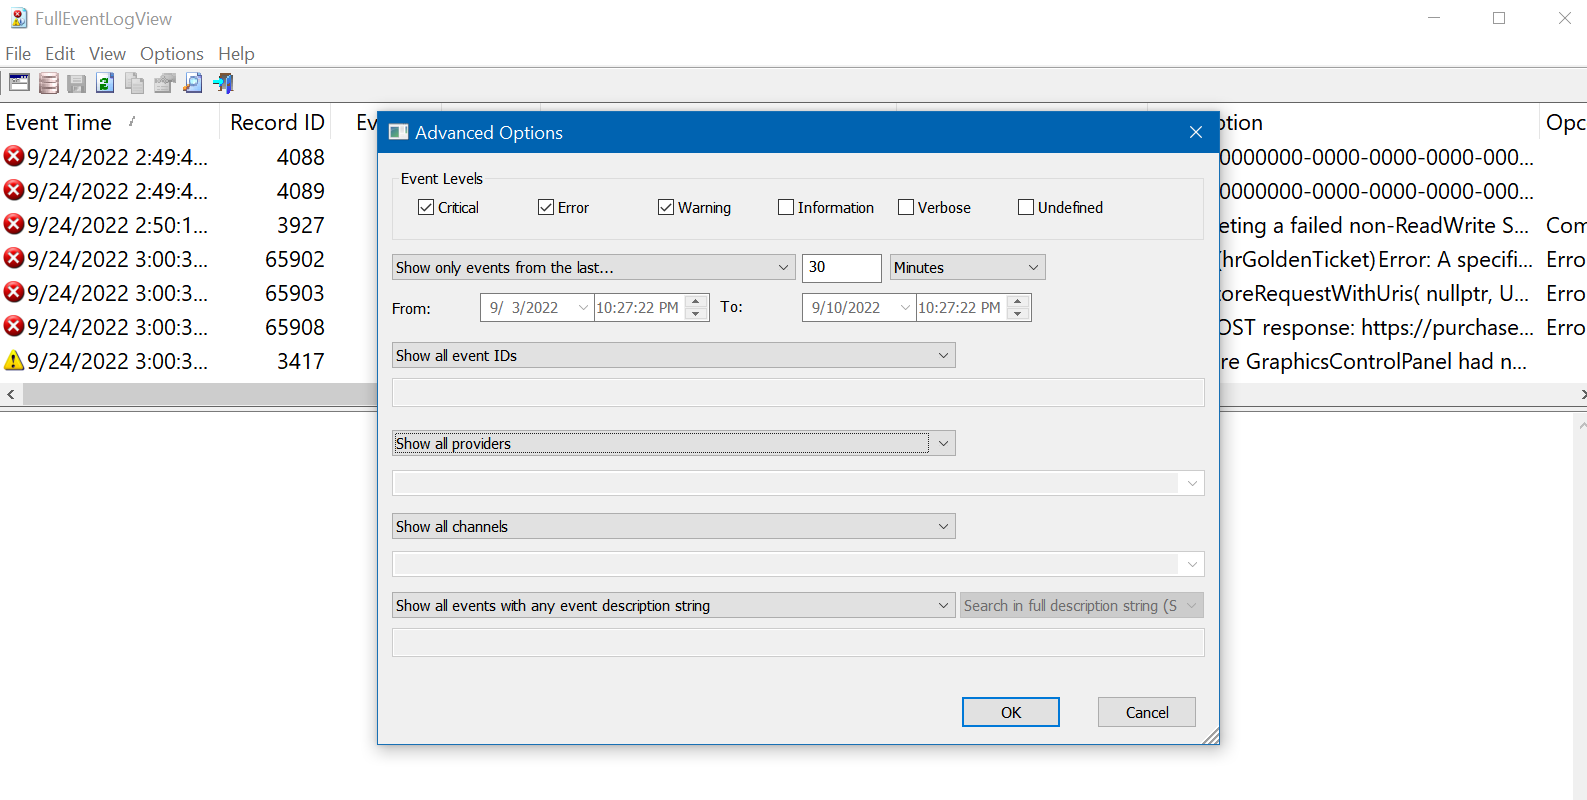Click the Advanced Options dialog title icon
This screenshot has height=800, width=1587.
(398, 132)
